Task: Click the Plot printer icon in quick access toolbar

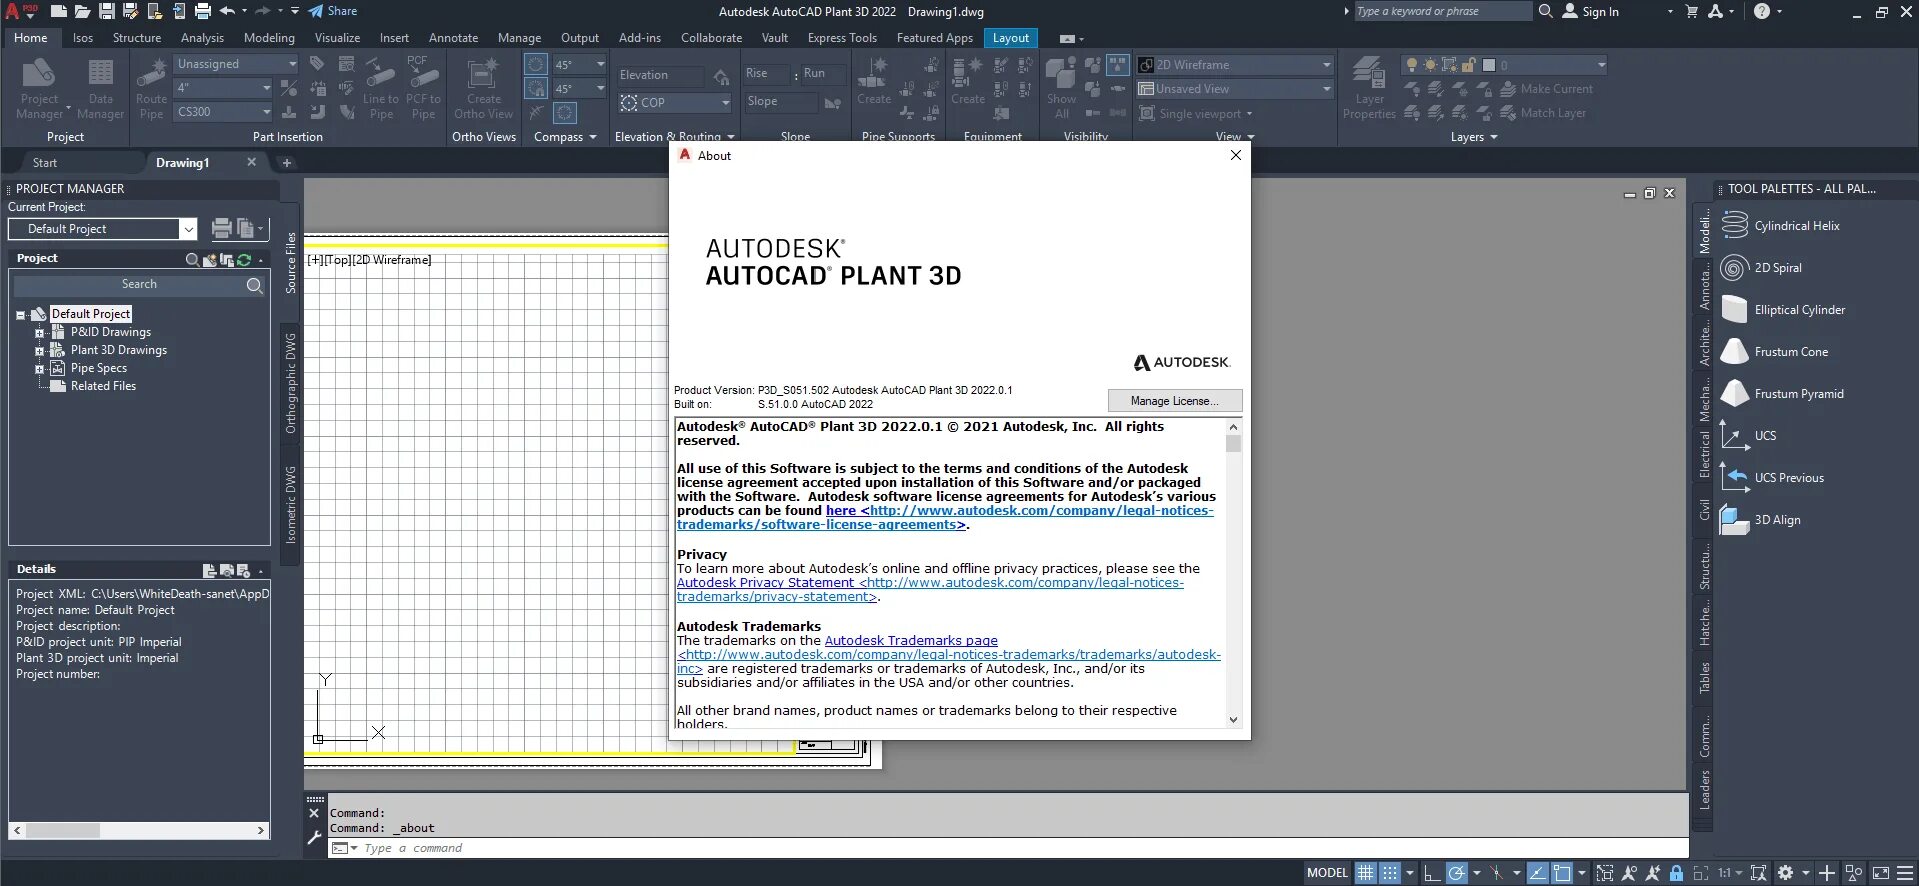Action: click(x=202, y=11)
